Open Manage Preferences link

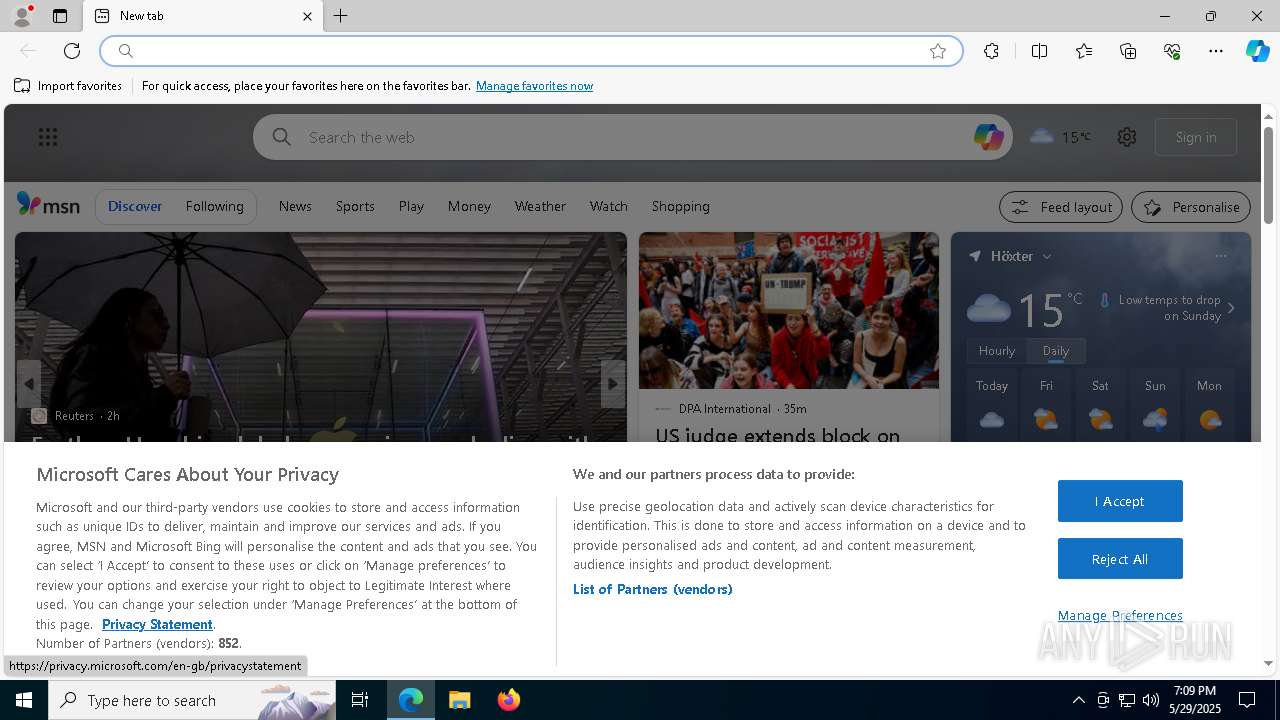click(1120, 615)
